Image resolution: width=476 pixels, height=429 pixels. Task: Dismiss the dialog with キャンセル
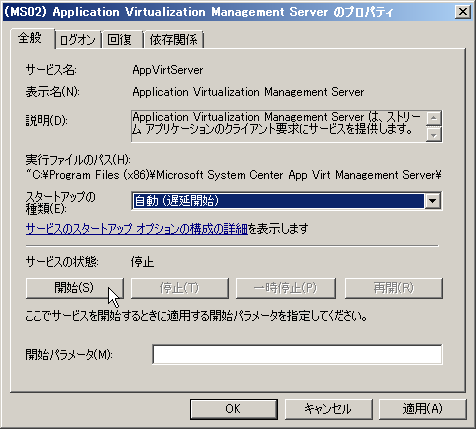point(328,409)
